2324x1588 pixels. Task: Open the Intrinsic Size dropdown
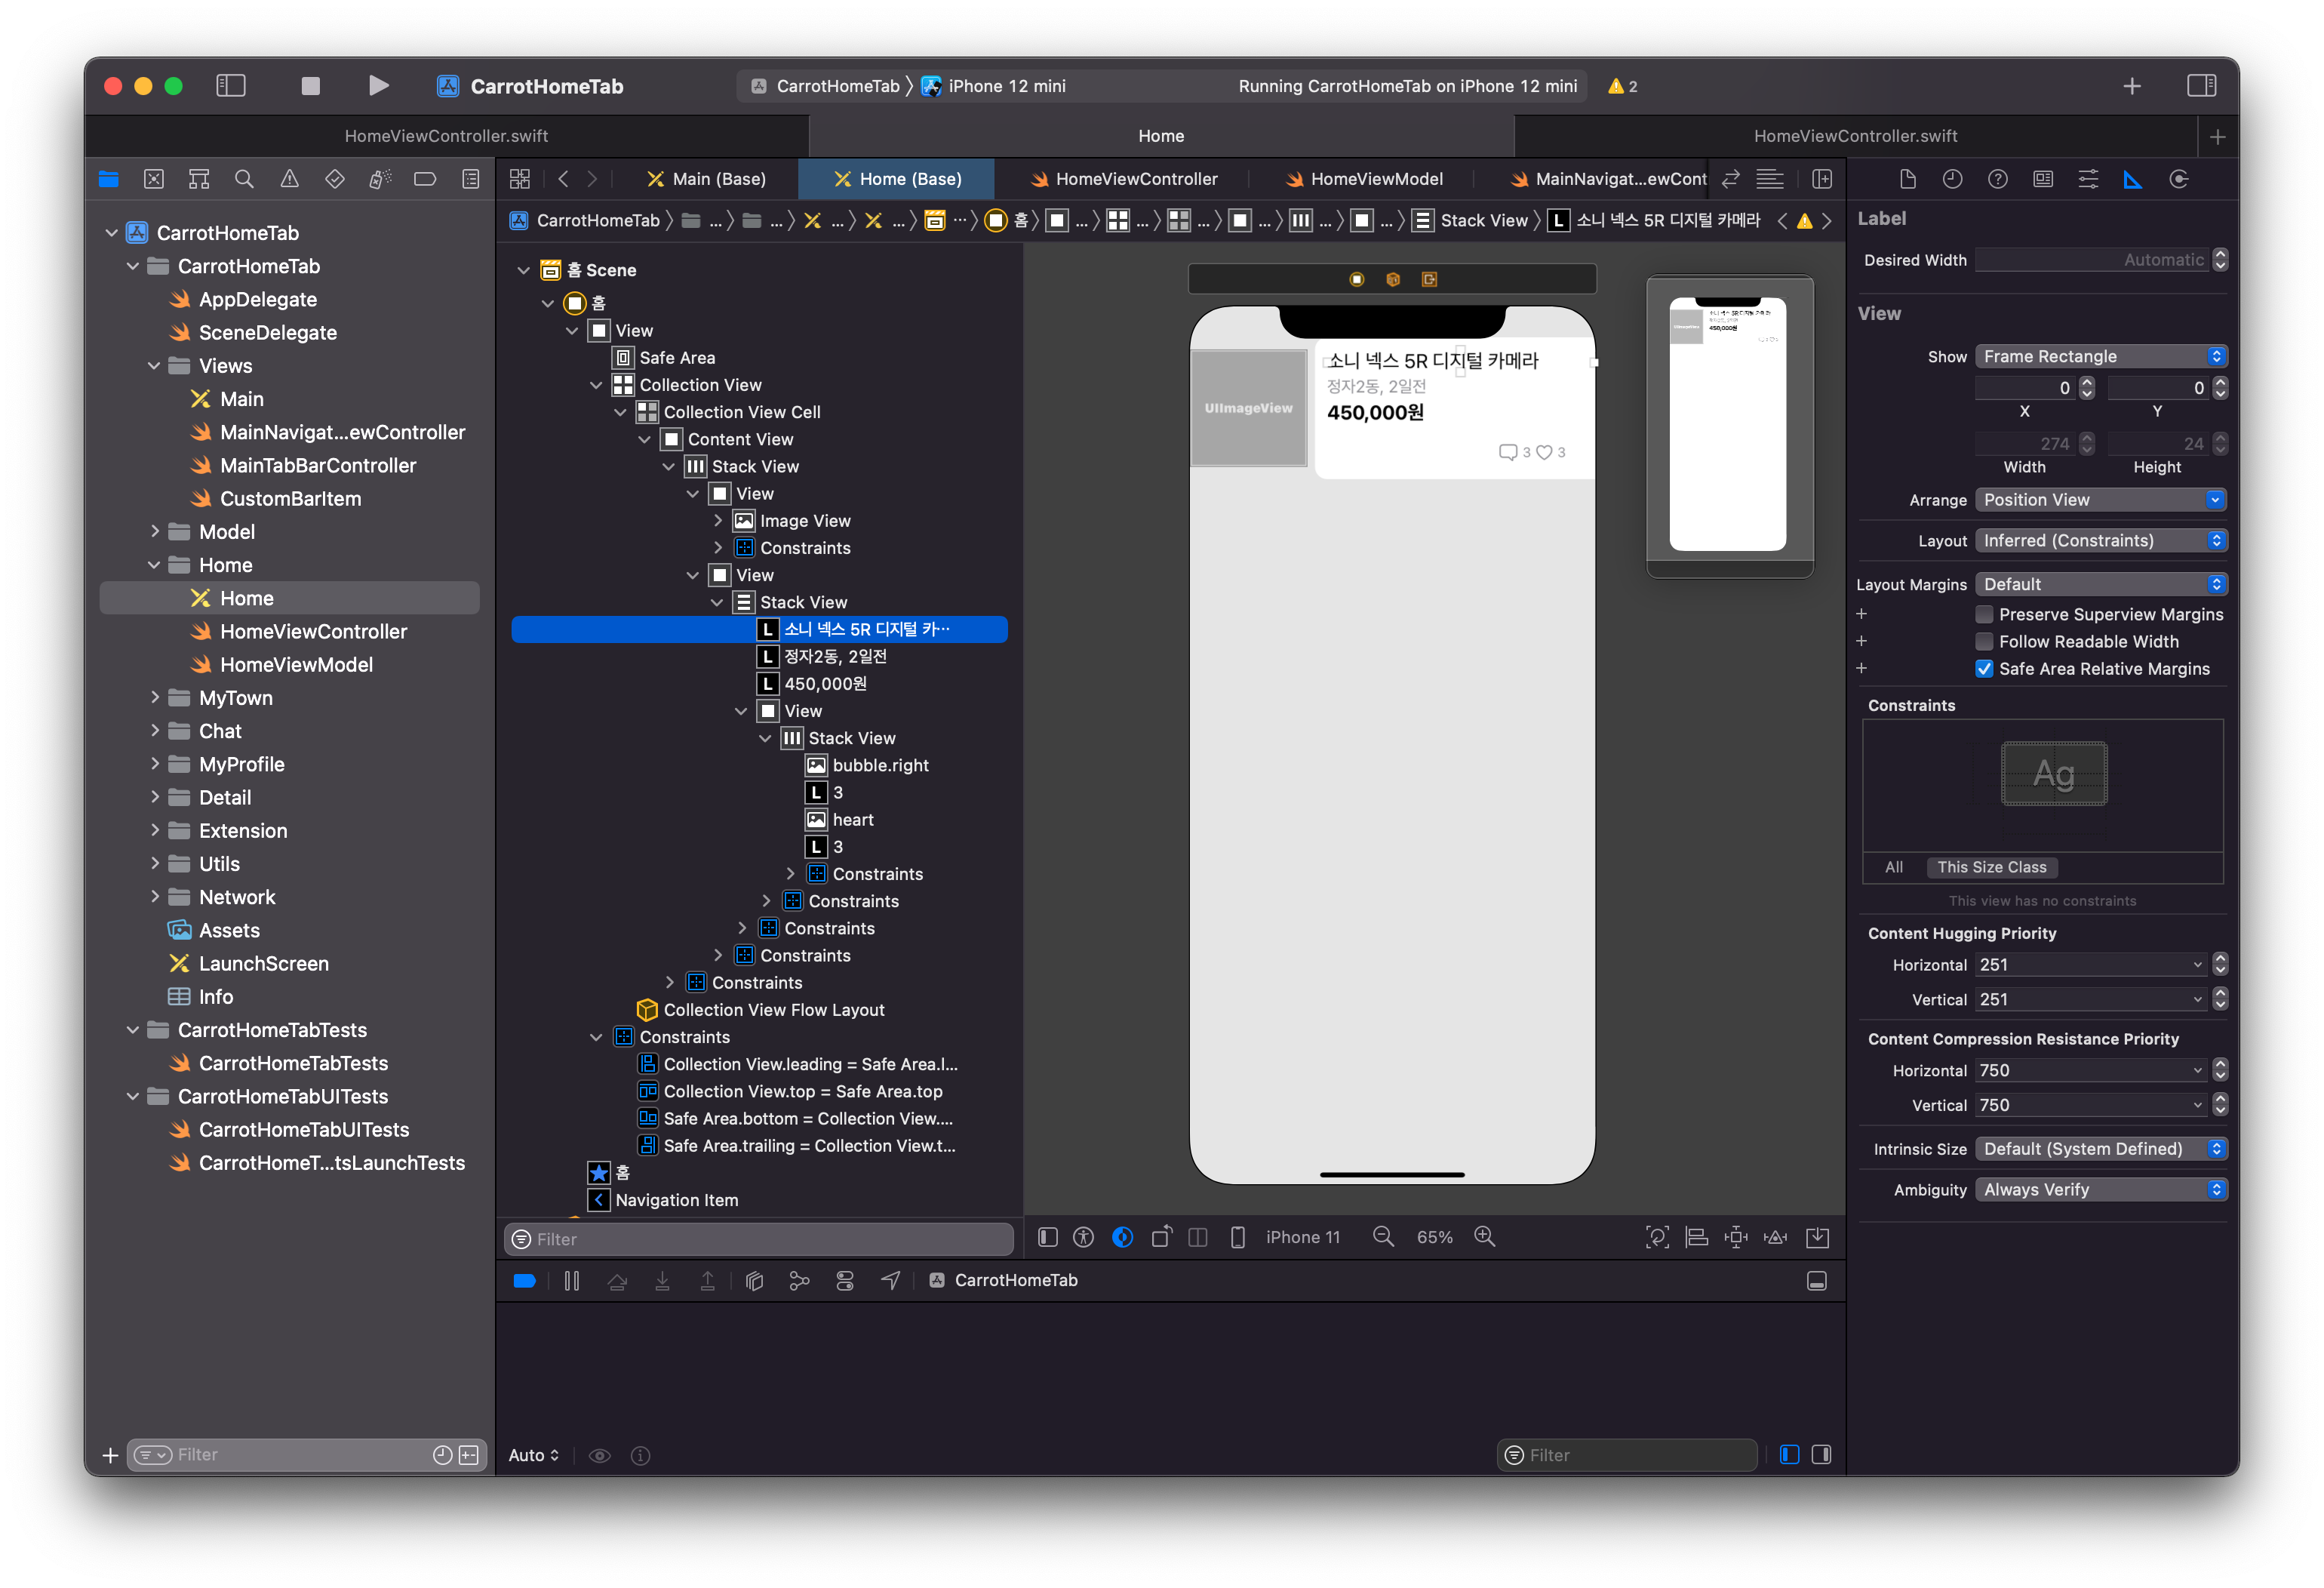click(x=2100, y=1149)
